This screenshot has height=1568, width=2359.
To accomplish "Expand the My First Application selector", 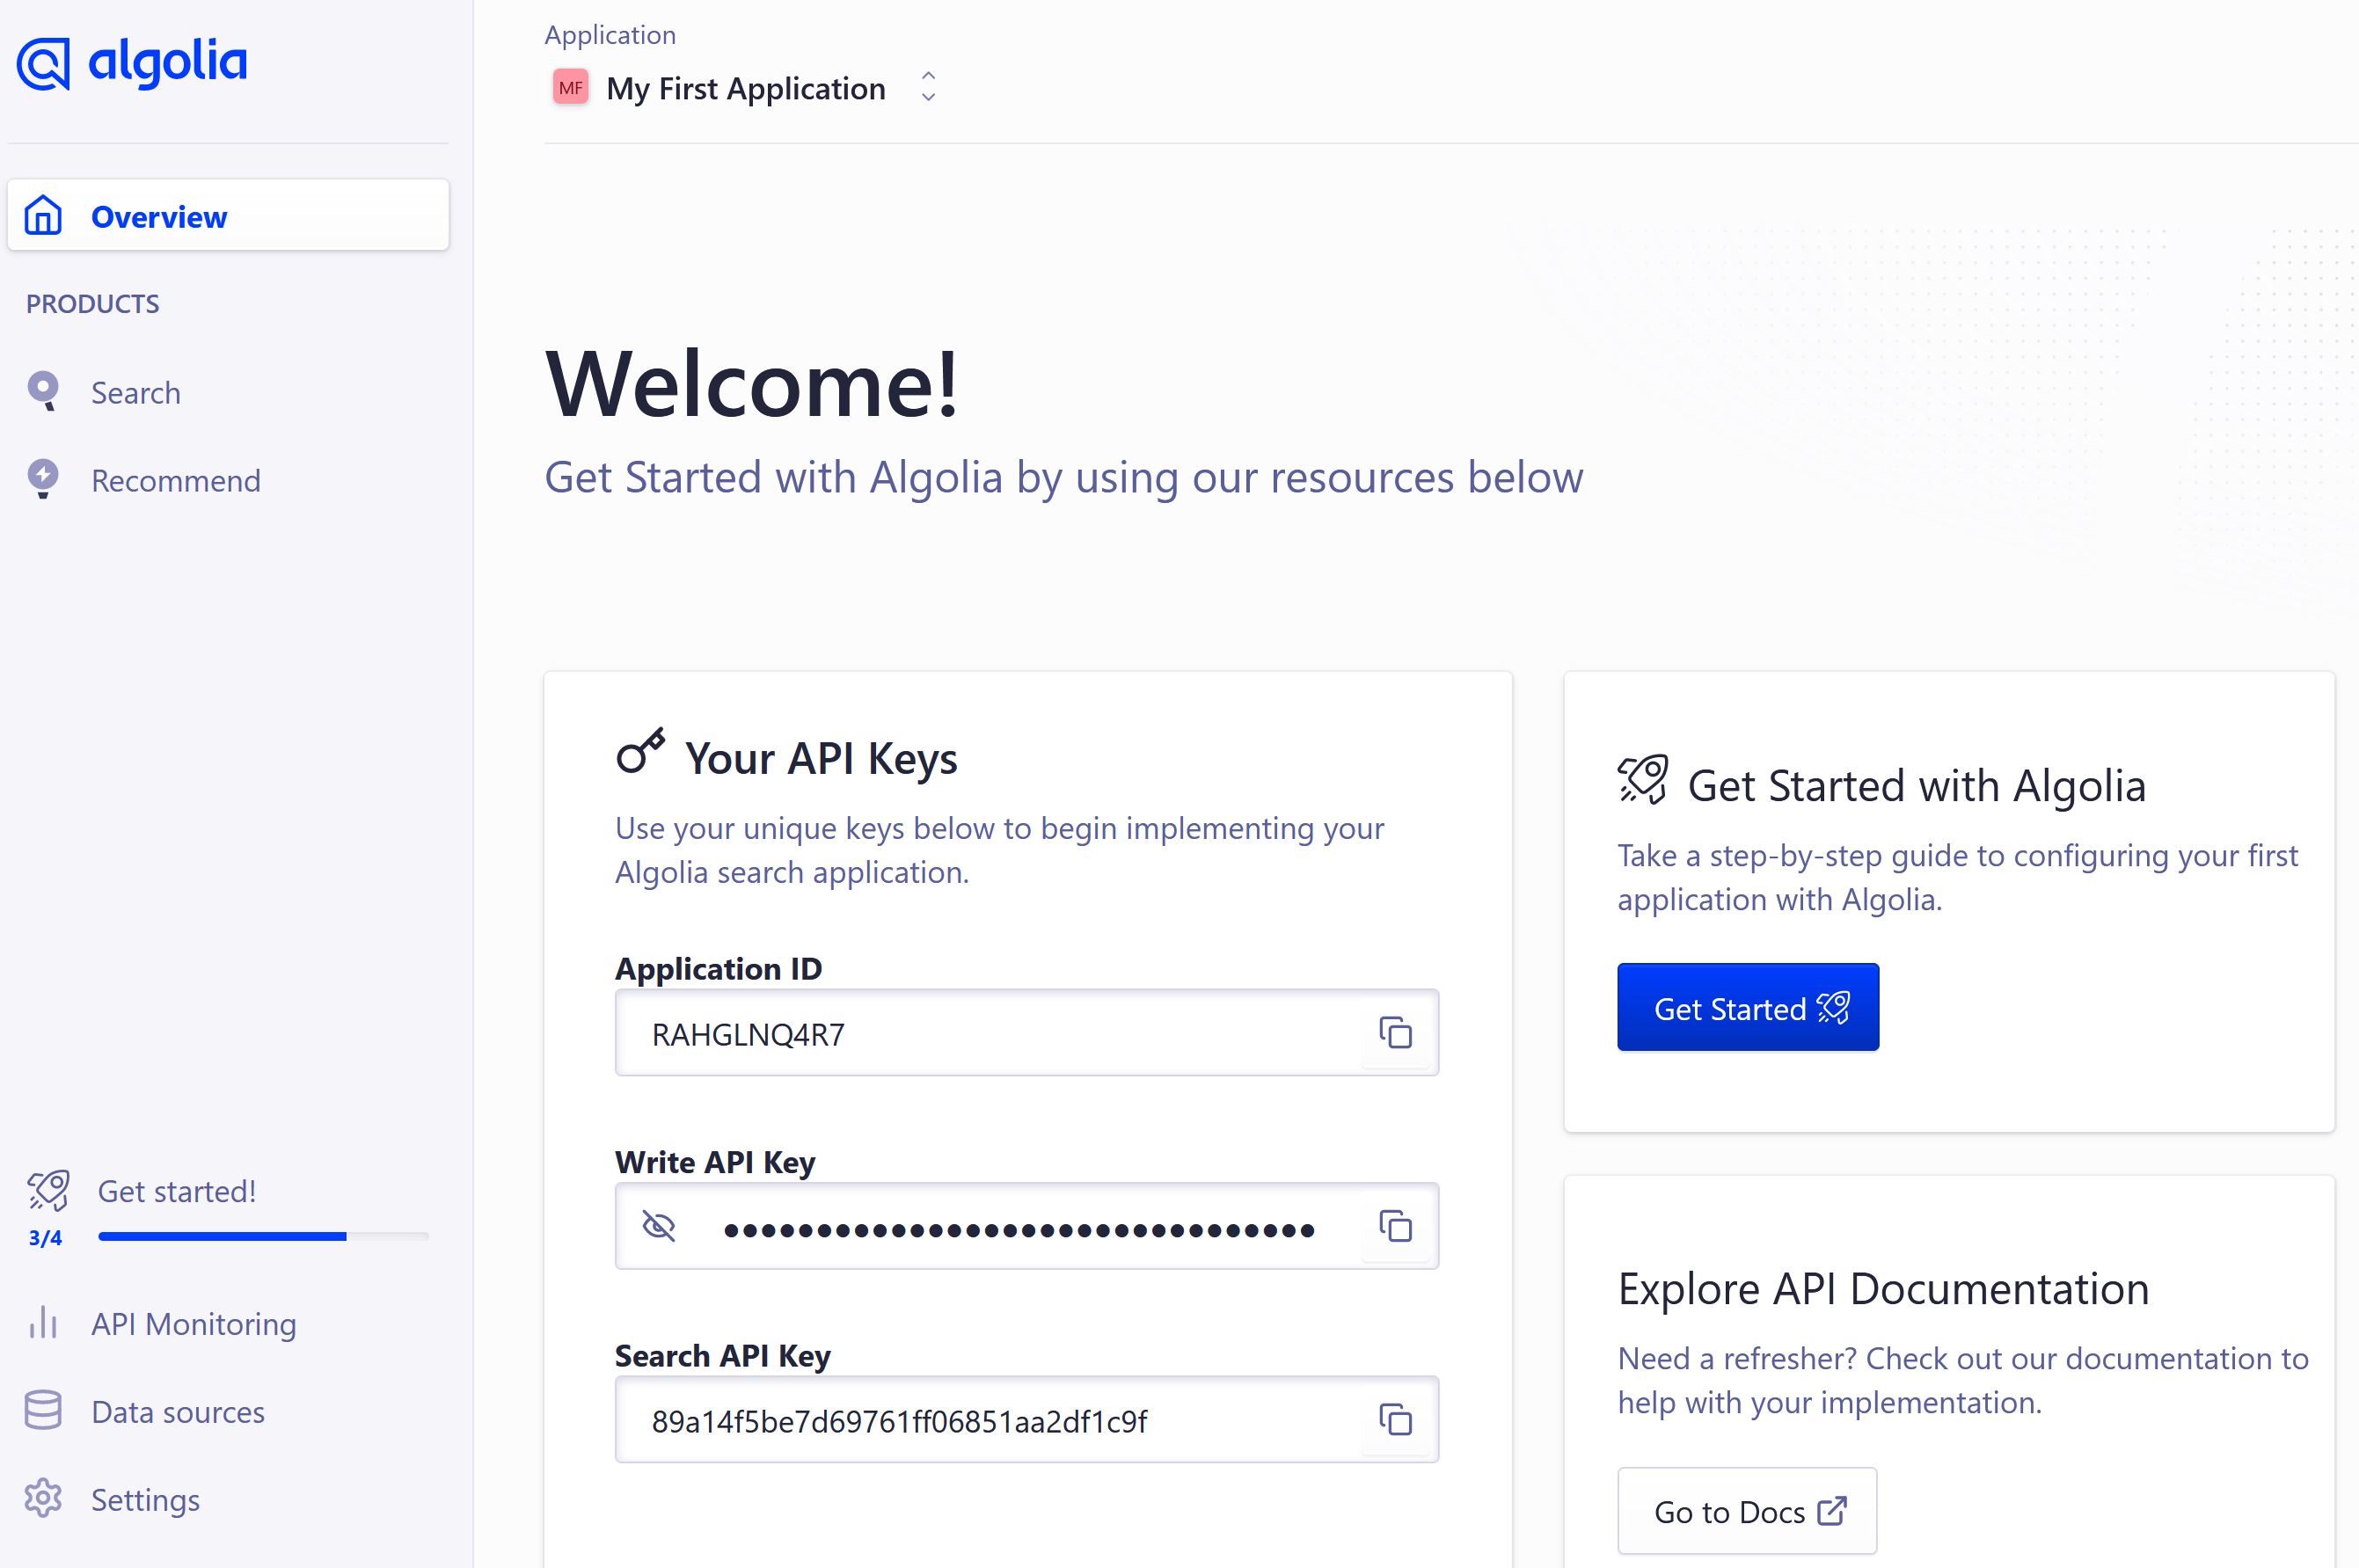I will 745,88.
